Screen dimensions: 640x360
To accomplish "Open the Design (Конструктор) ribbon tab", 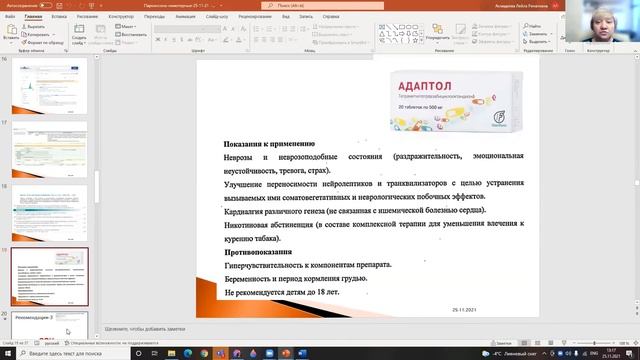I will point(121,16).
